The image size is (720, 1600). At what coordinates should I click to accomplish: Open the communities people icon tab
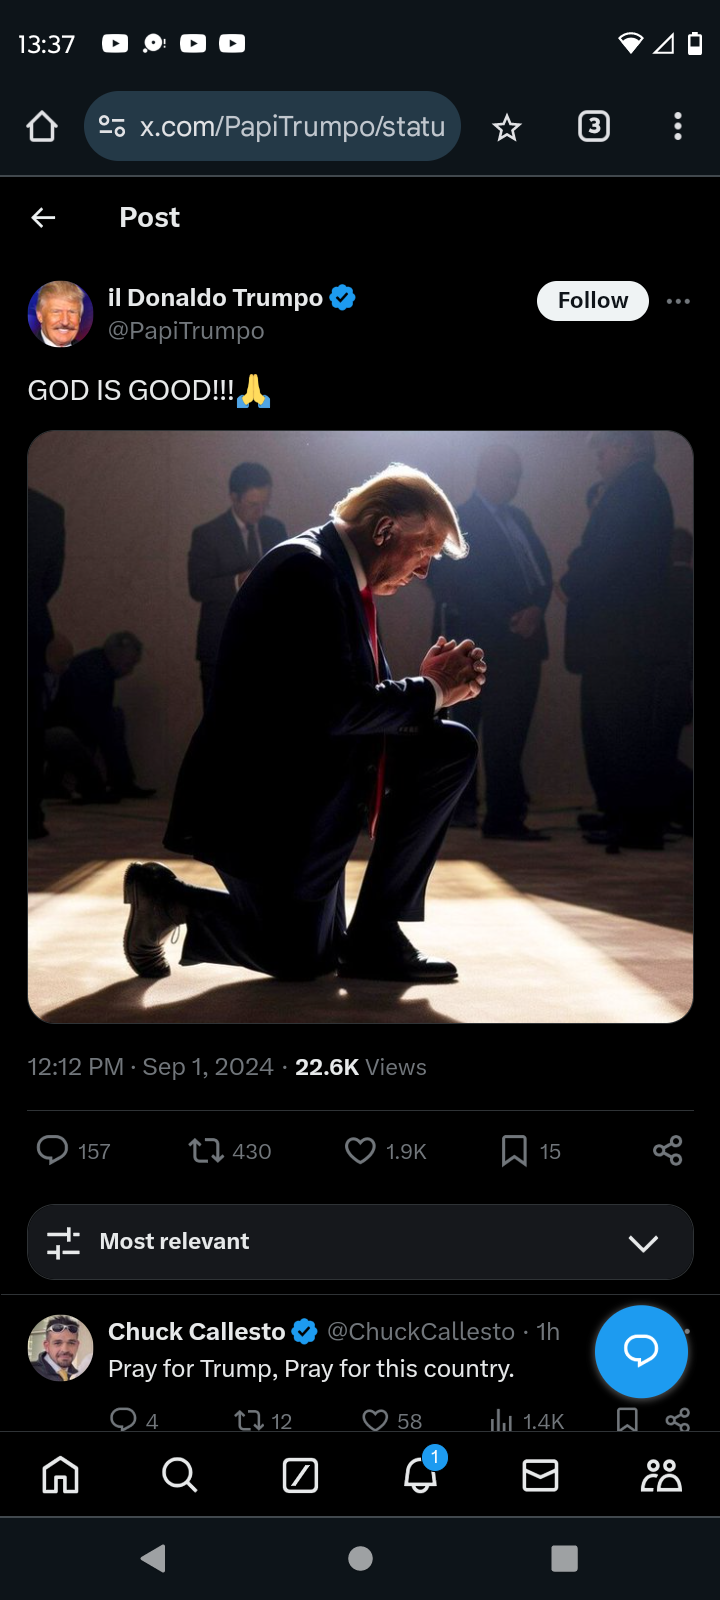pos(661,1475)
